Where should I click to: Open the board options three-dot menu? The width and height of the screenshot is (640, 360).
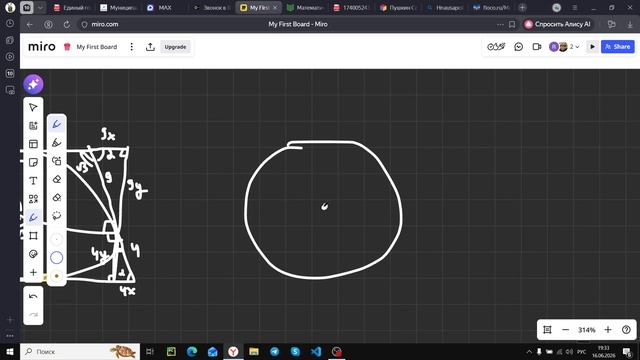tap(131, 47)
